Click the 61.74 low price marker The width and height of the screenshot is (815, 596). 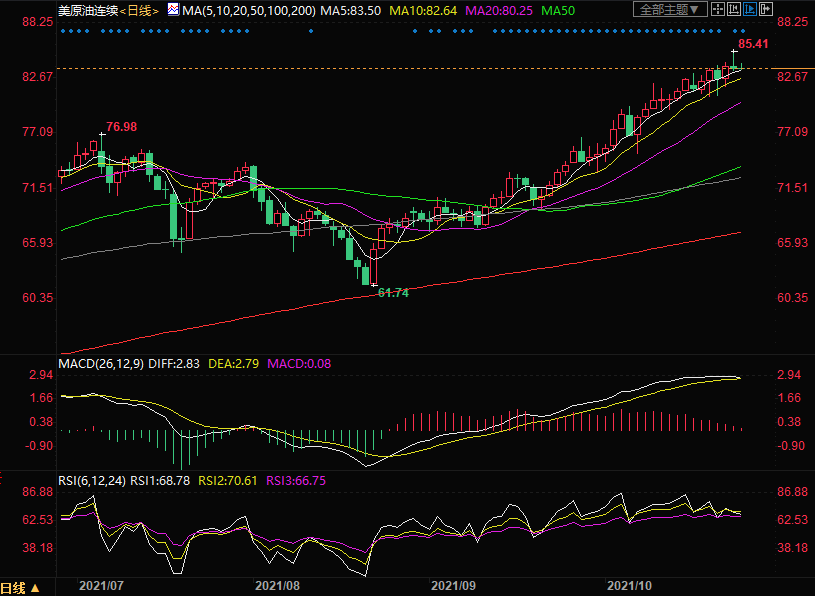coord(393,292)
